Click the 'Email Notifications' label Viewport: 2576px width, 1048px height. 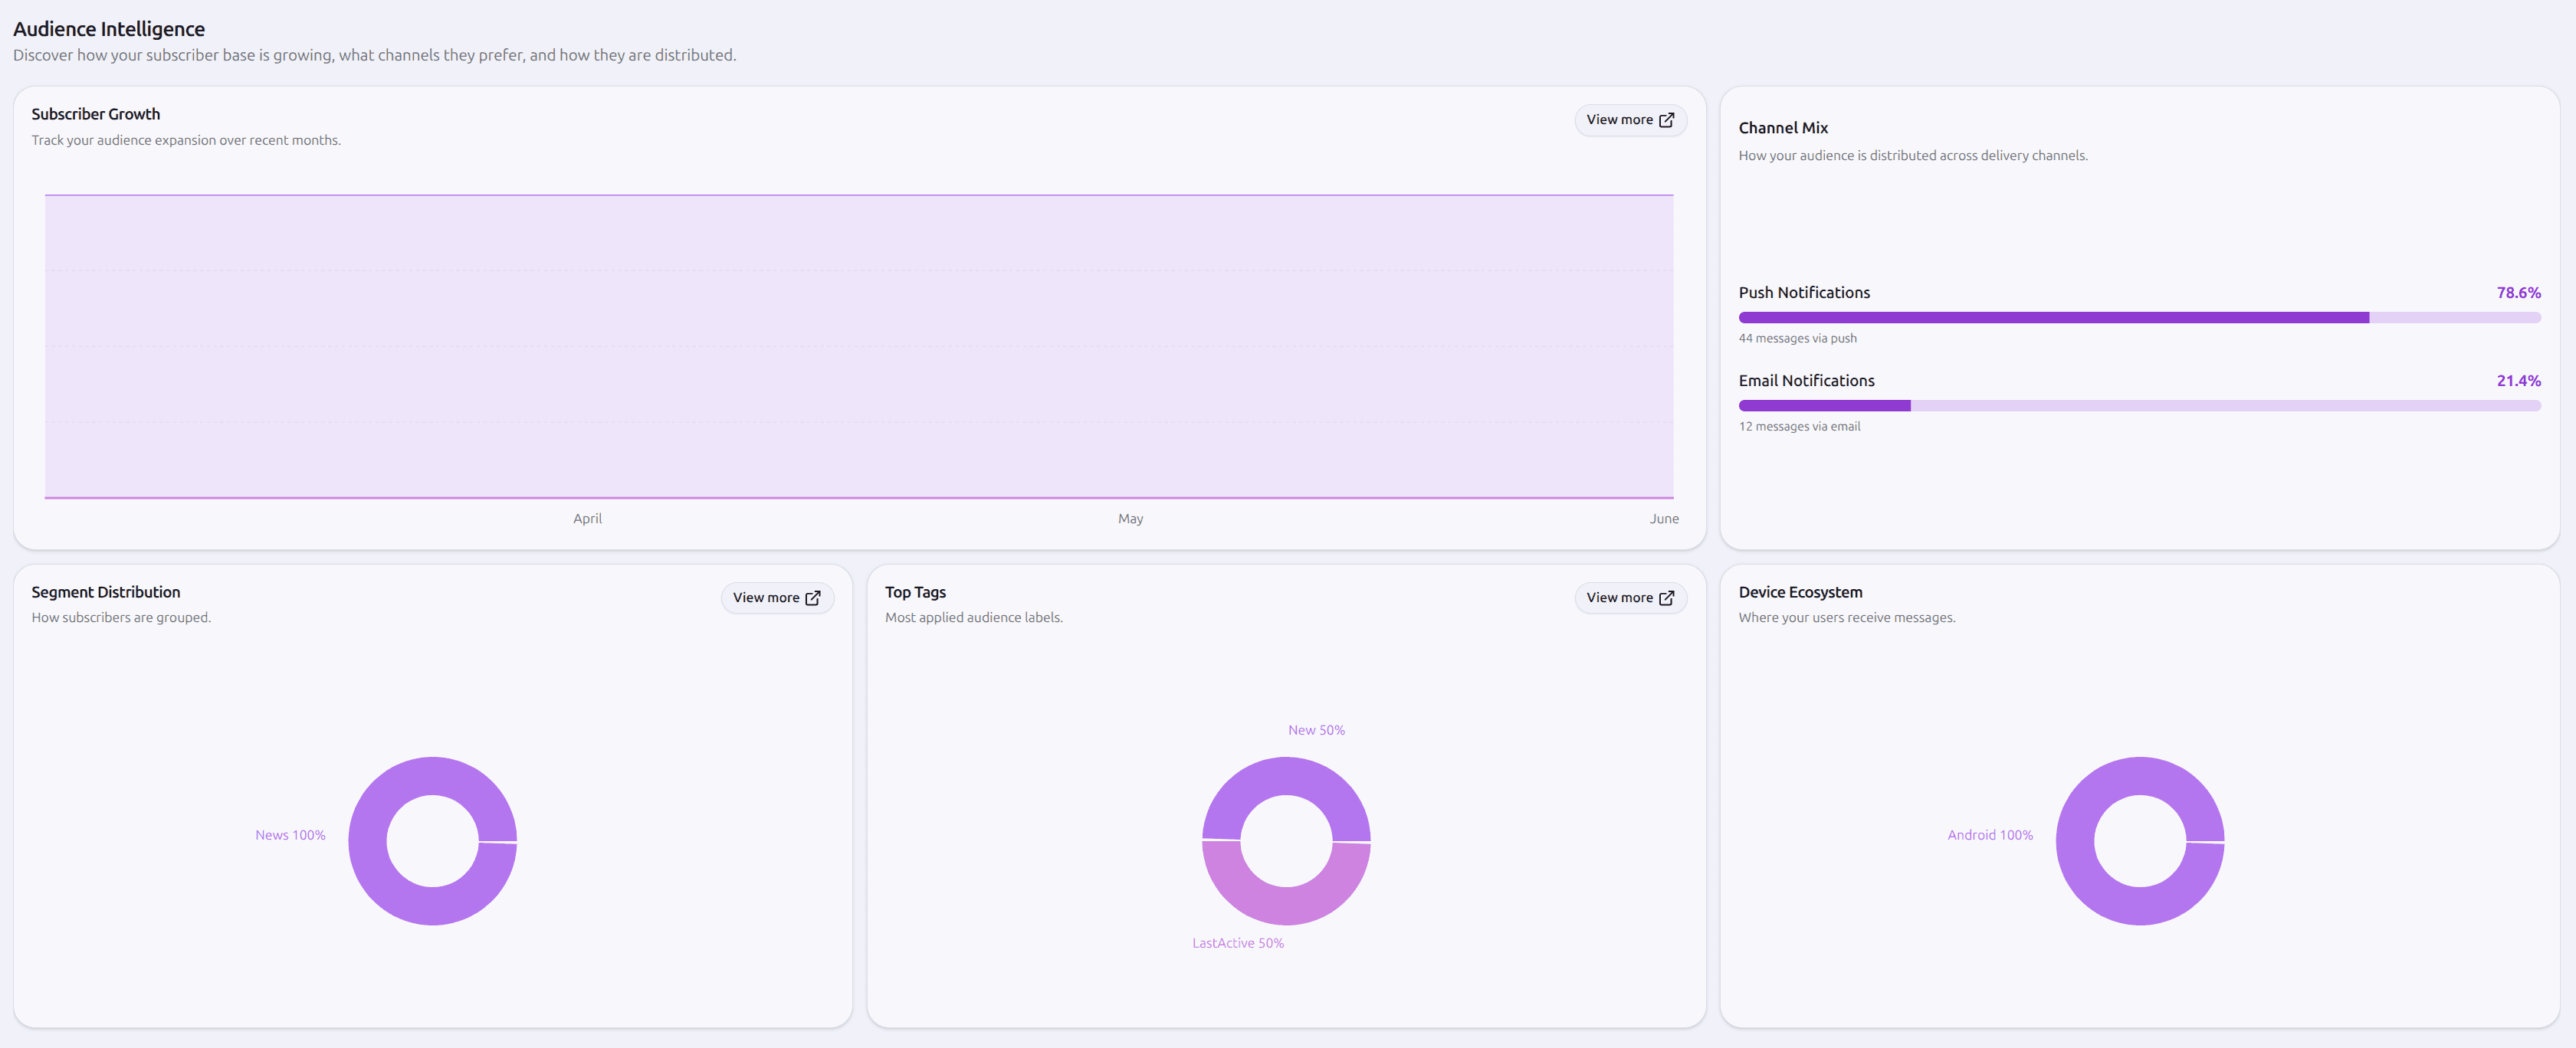pyautogui.click(x=1806, y=381)
